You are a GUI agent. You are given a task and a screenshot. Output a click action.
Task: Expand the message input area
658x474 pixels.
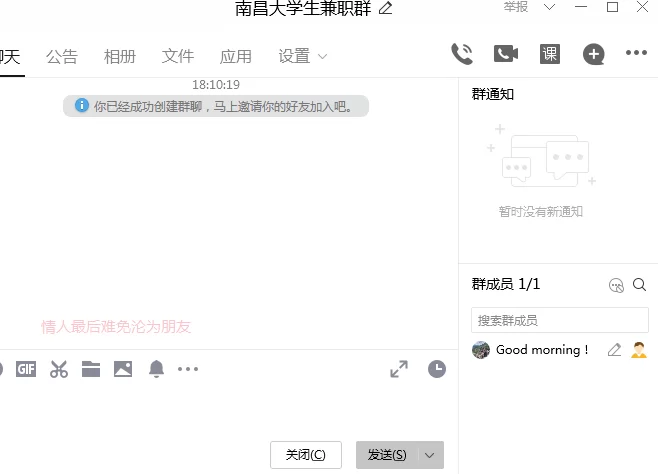click(x=399, y=369)
